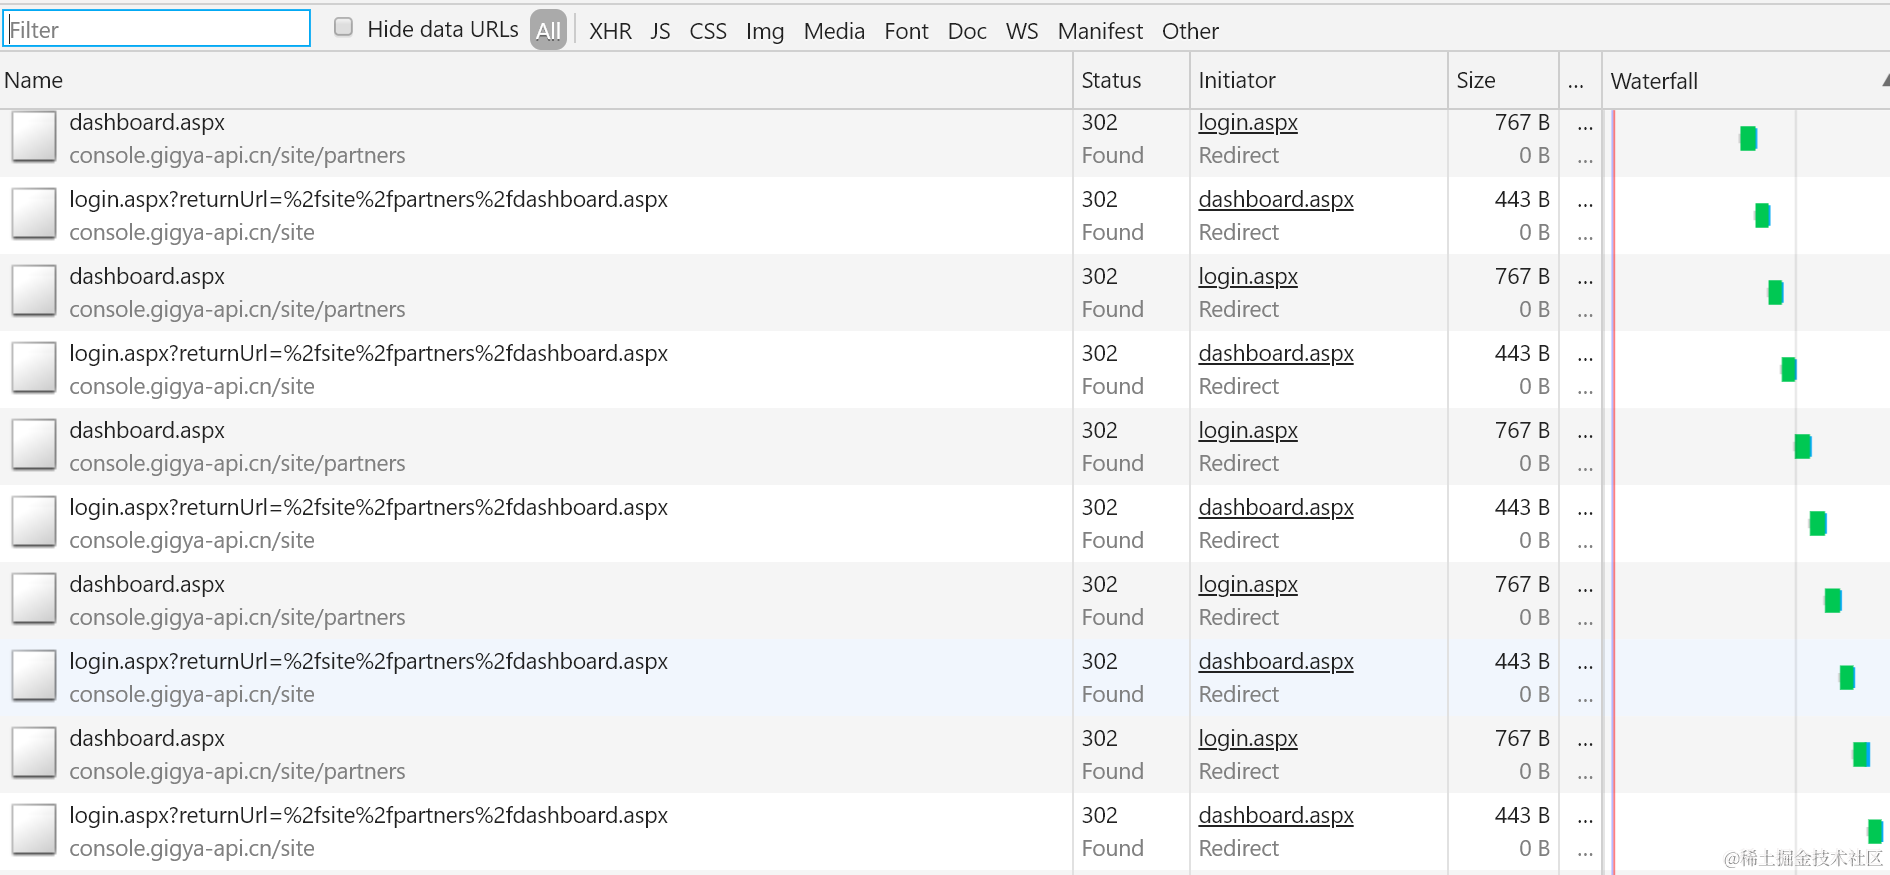Show only Img requests

[765, 31]
